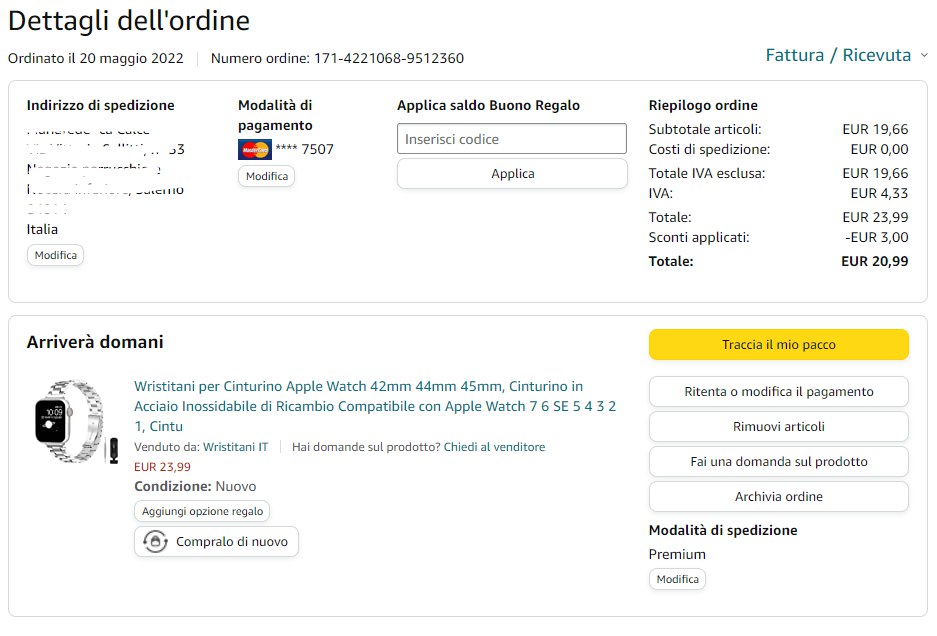Click the MasterCard payment icon
This screenshot has height=636, width=937.
[255, 149]
